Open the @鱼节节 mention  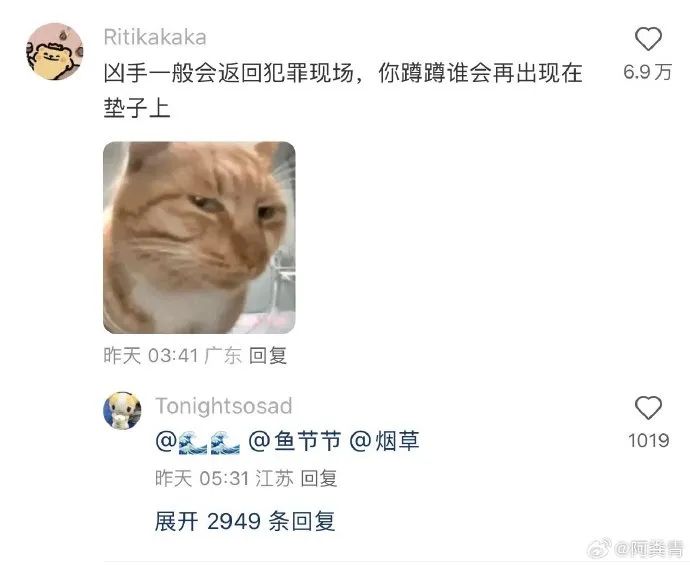coord(295,441)
